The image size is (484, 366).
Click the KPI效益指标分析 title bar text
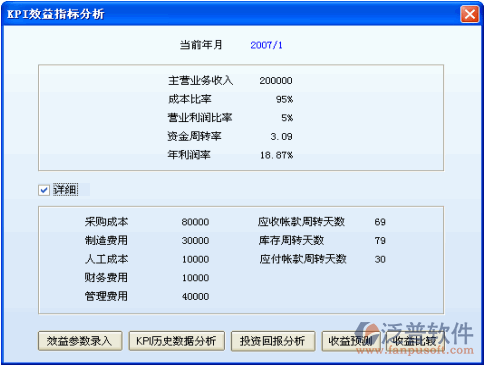click(x=56, y=14)
